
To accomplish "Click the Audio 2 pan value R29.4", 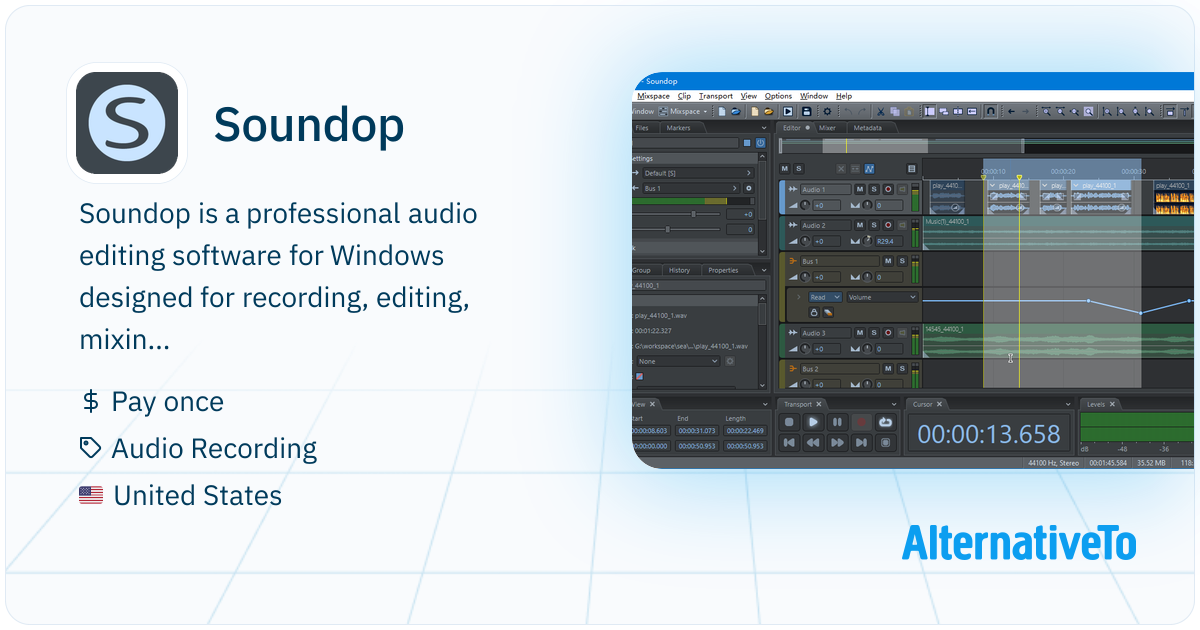I will [x=889, y=241].
